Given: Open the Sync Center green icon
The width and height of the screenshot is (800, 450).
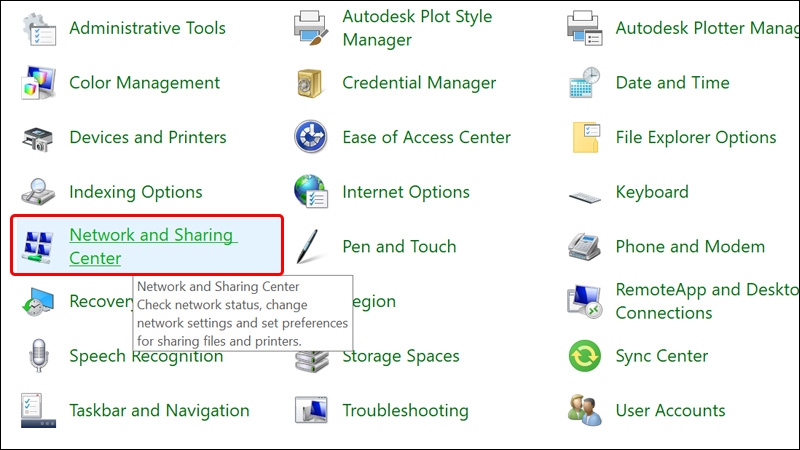Looking at the screenshot, I should pyautogui.click(x=585, y=356).
